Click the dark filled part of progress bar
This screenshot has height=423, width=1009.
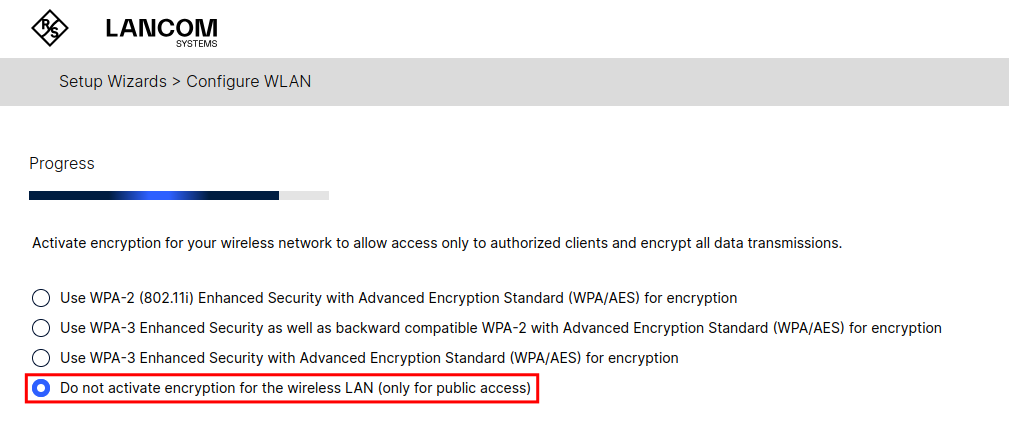point(77,195)
